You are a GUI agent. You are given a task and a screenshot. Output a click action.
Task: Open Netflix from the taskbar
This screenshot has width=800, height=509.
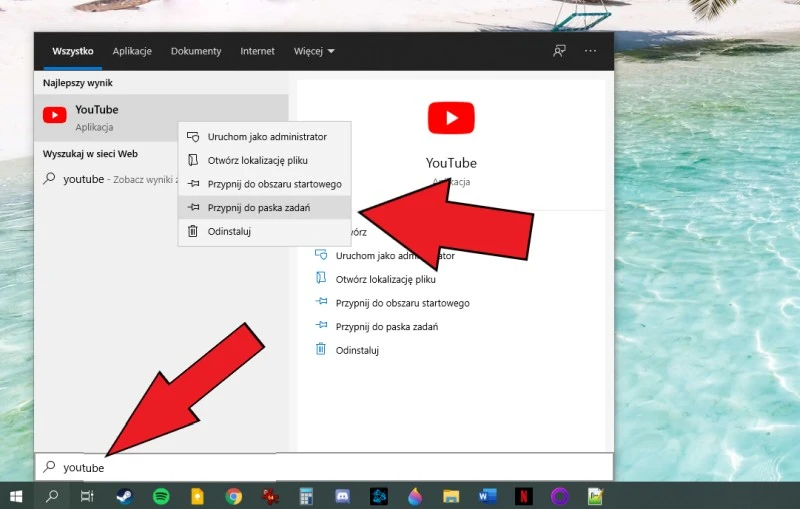[x=523, y=496]
